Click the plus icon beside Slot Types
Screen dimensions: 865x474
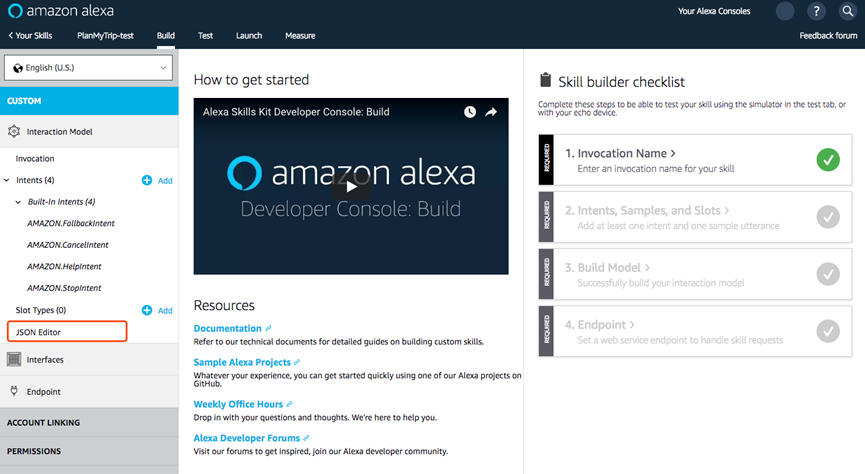pyautogui.click(x=147, y=310)
